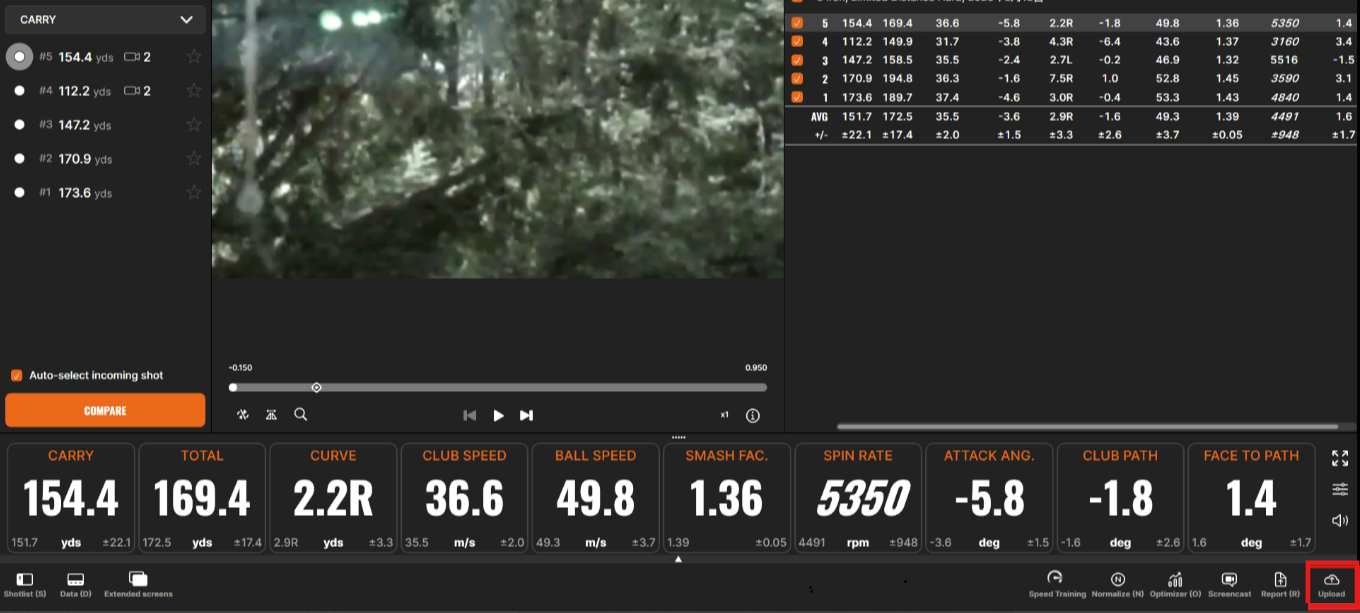Click the swing video preview
Screen dimensions: 1360x613
tap(498, 139)
